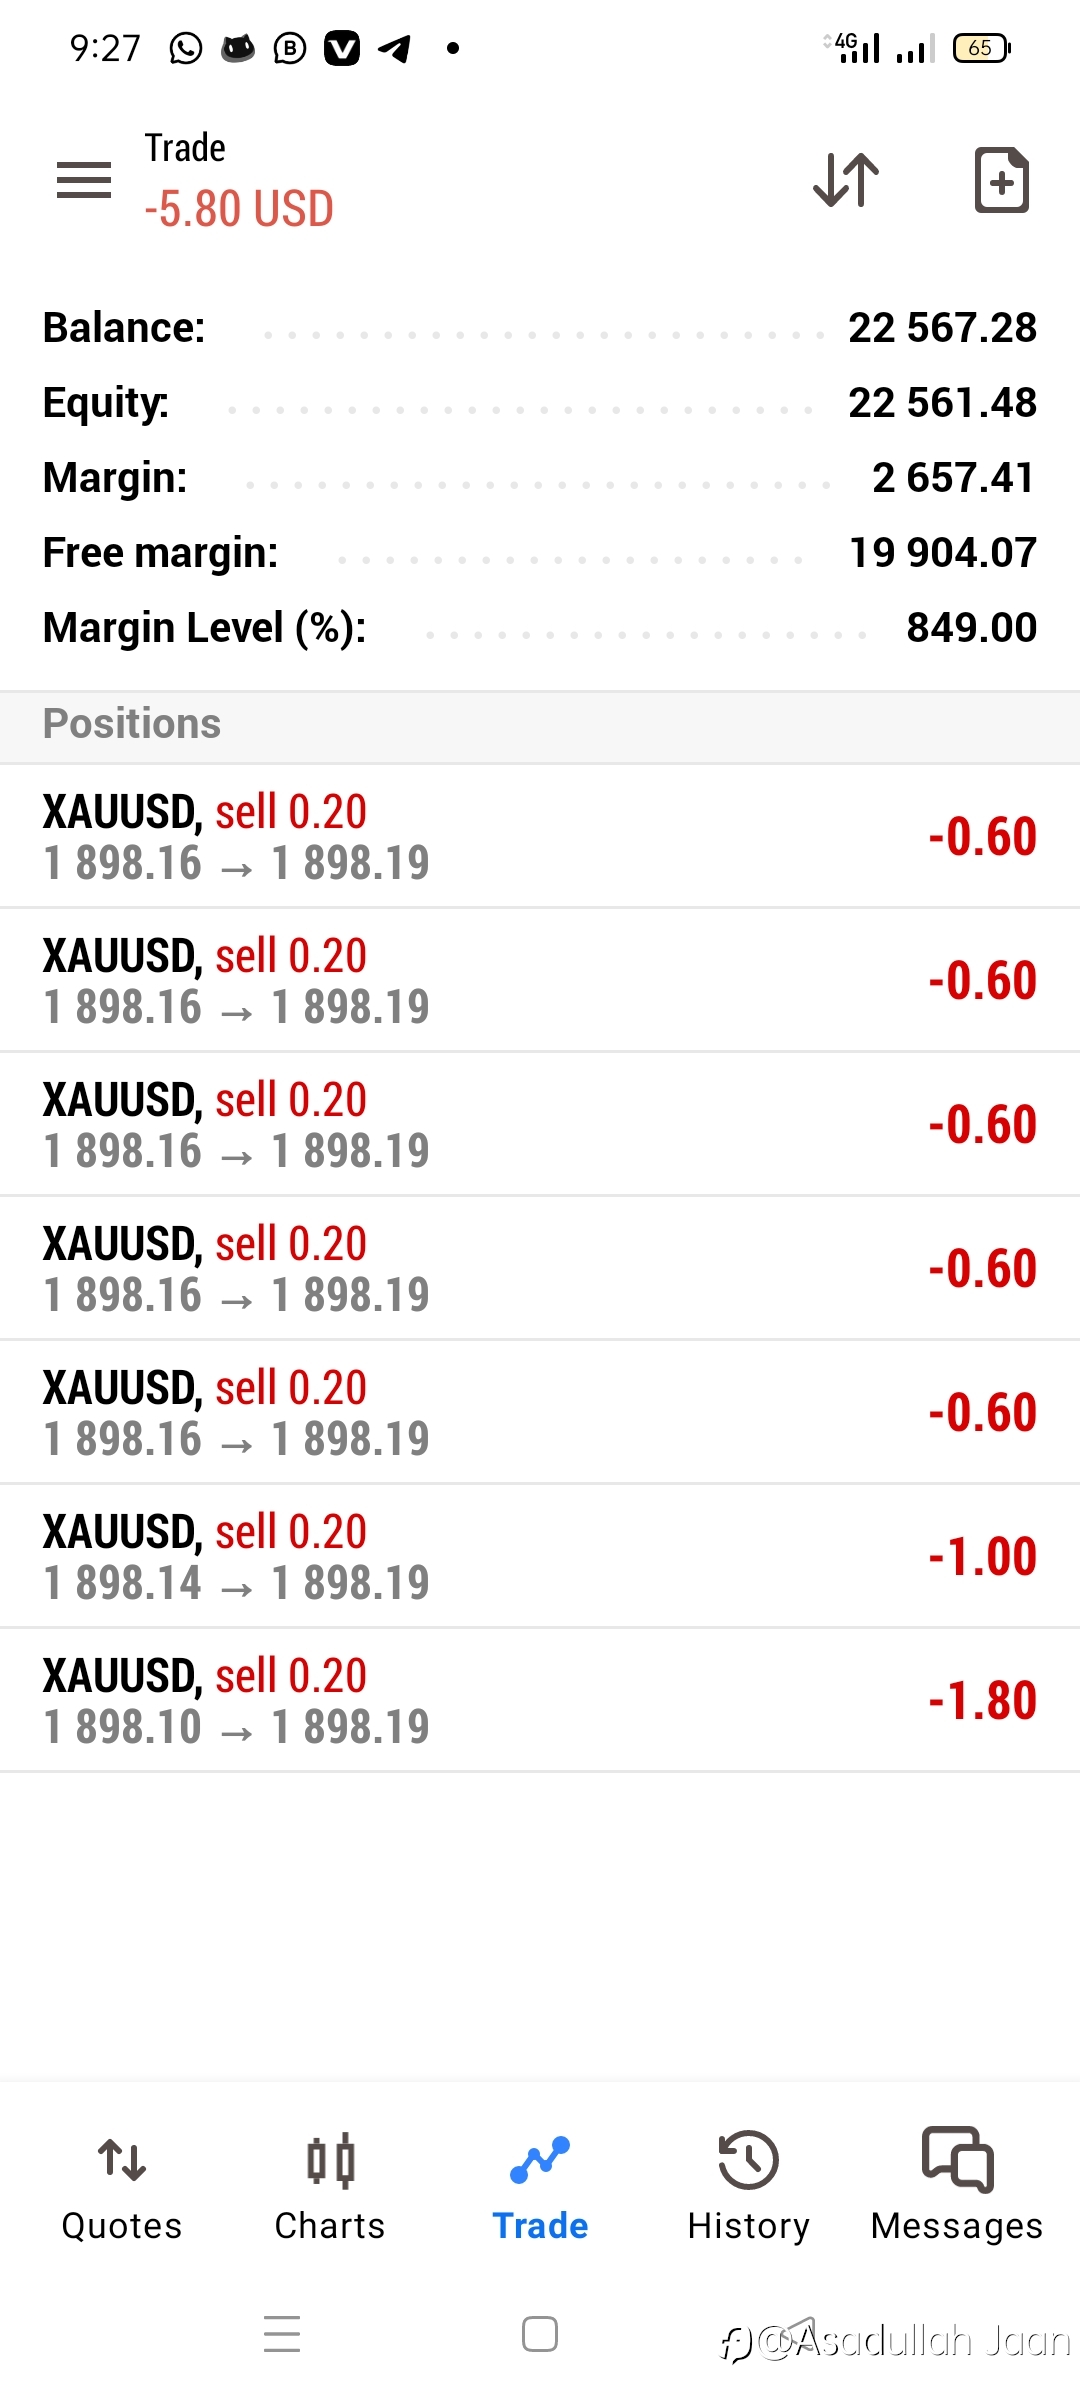Tap the WhatsApp notification icon in status bar
This screenshot has width=1080, height=2400.
coord(186,48)
